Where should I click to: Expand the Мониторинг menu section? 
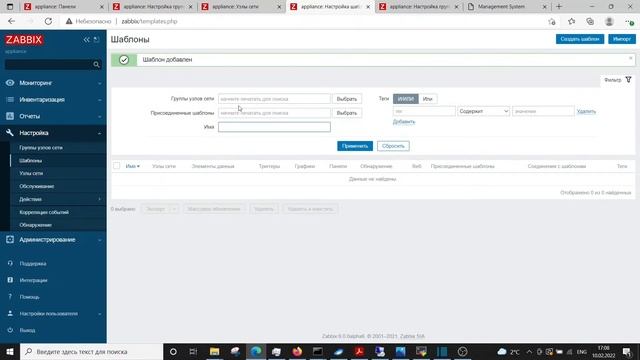tap(53, 83)
